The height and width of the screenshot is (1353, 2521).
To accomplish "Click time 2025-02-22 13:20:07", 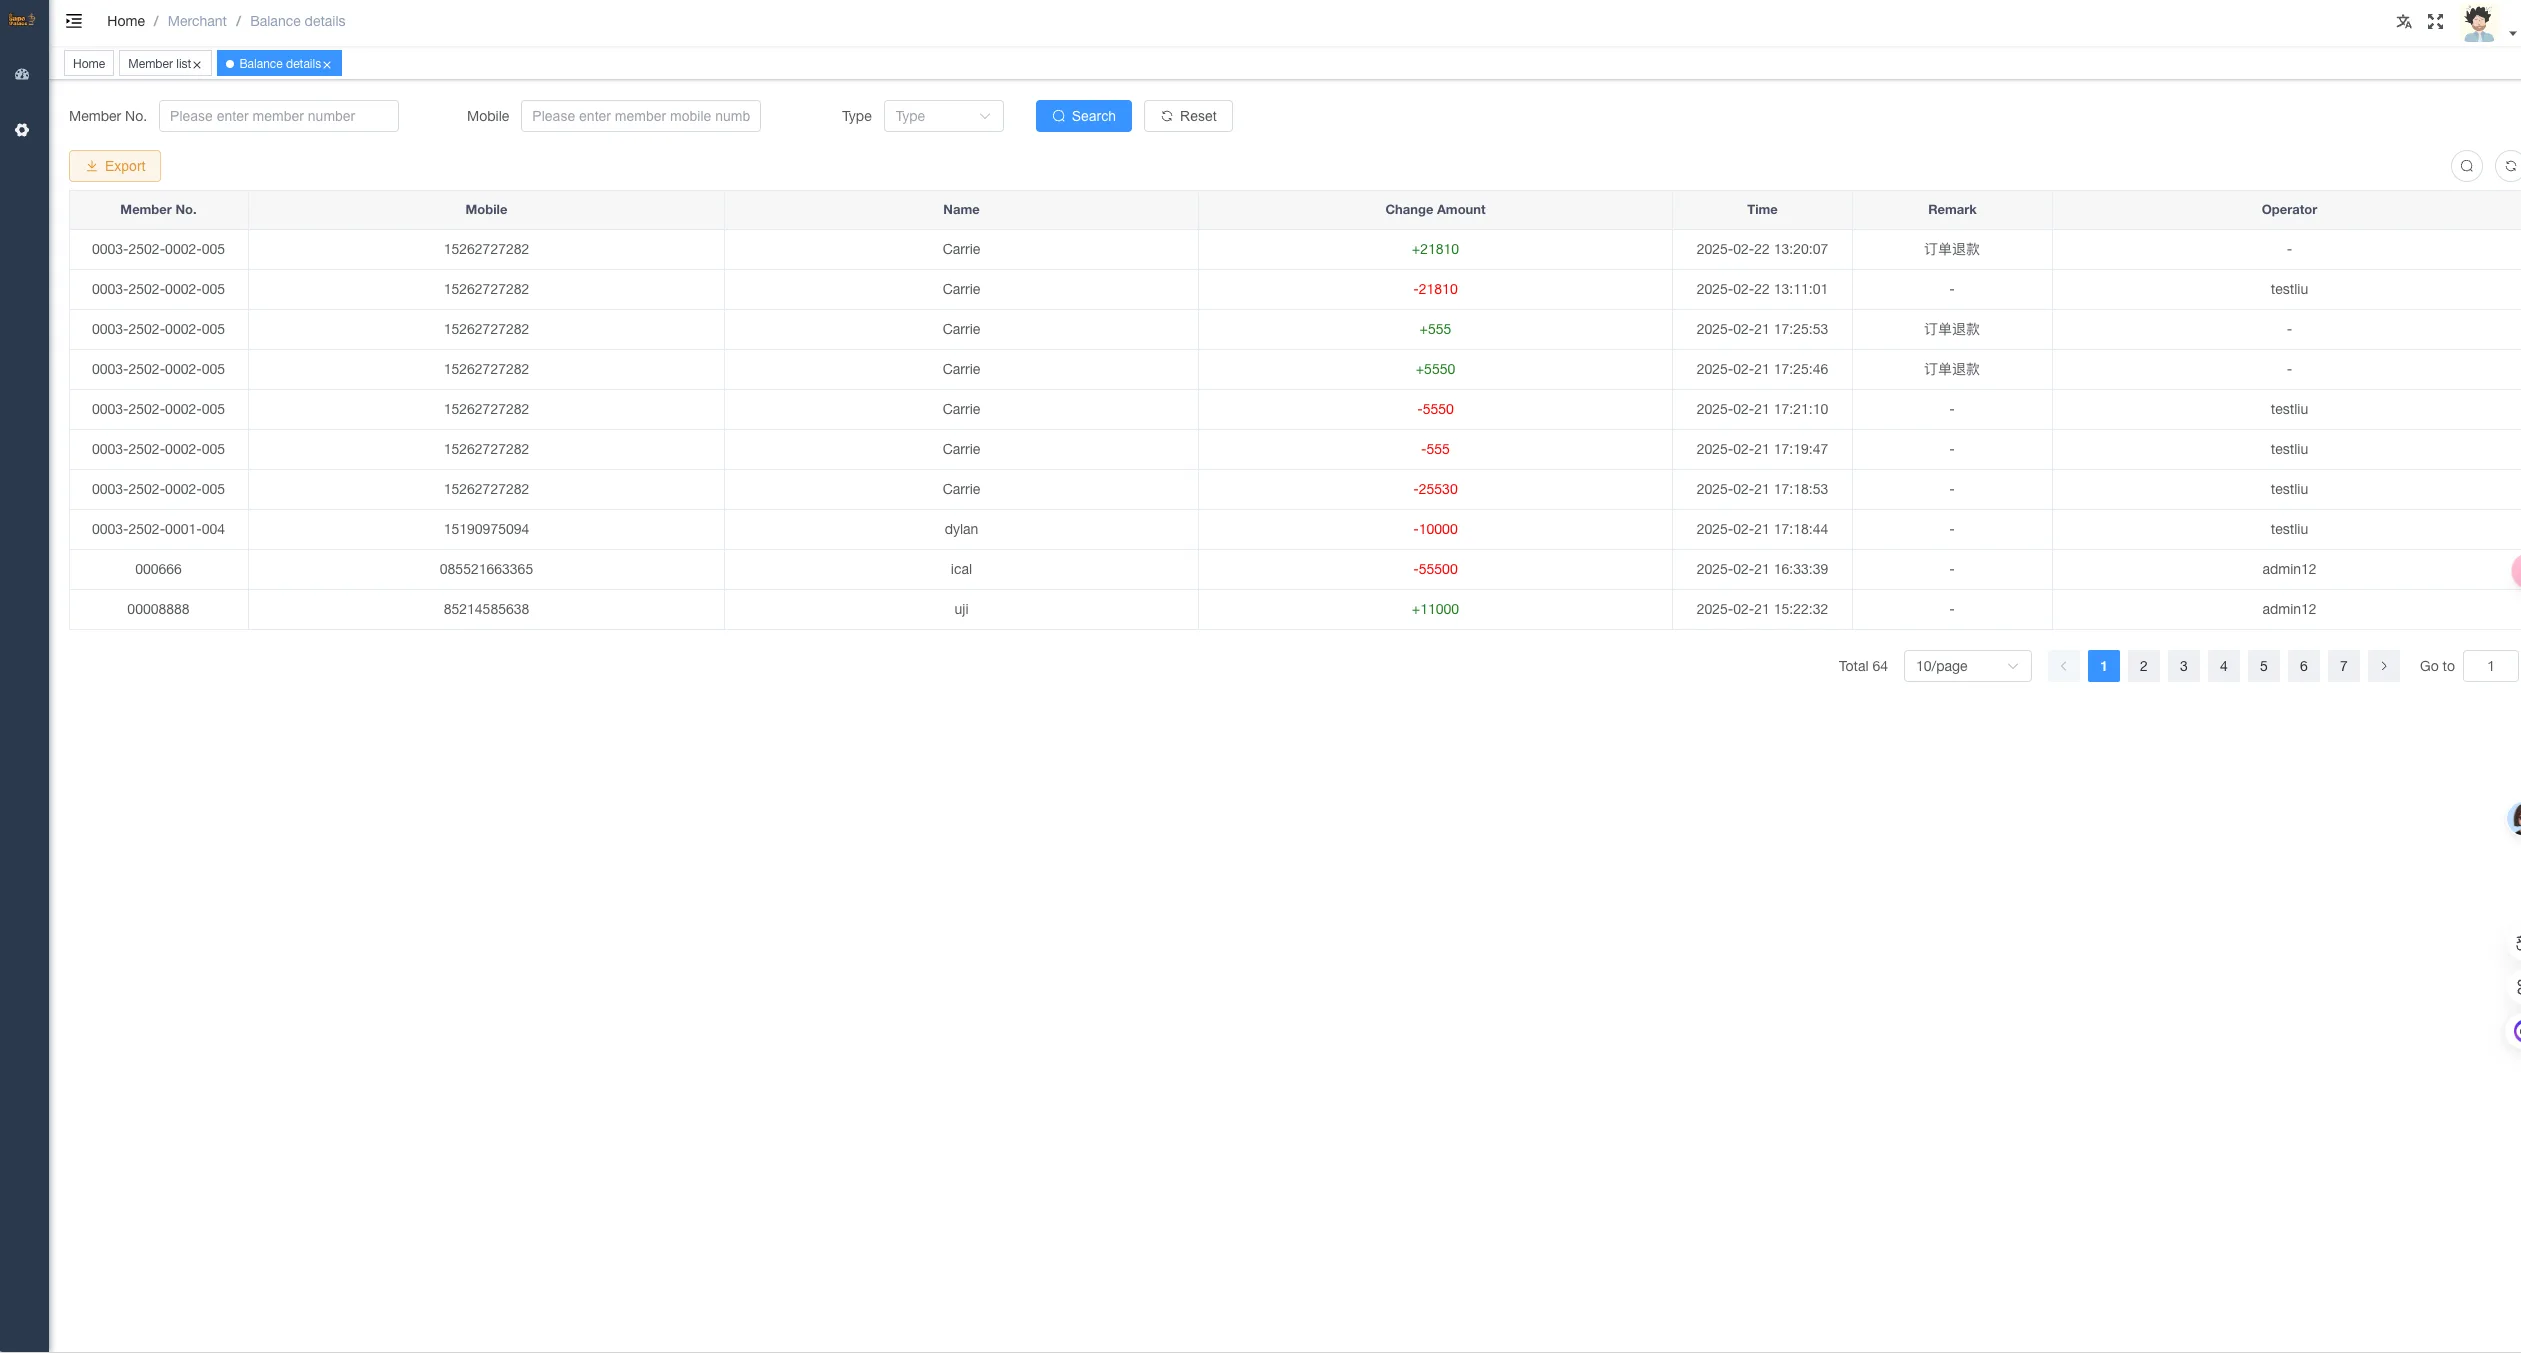I will coord(1762,250).
